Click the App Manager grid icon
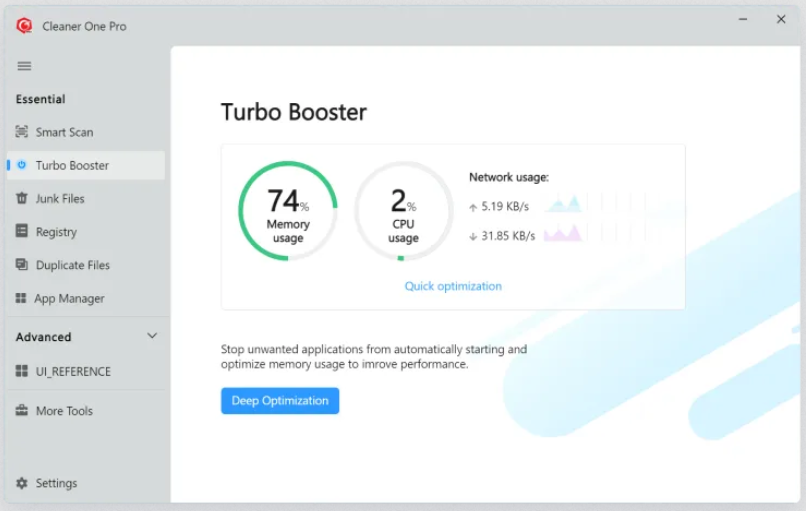This screenshot has width=806, height=511. (21, 298)
